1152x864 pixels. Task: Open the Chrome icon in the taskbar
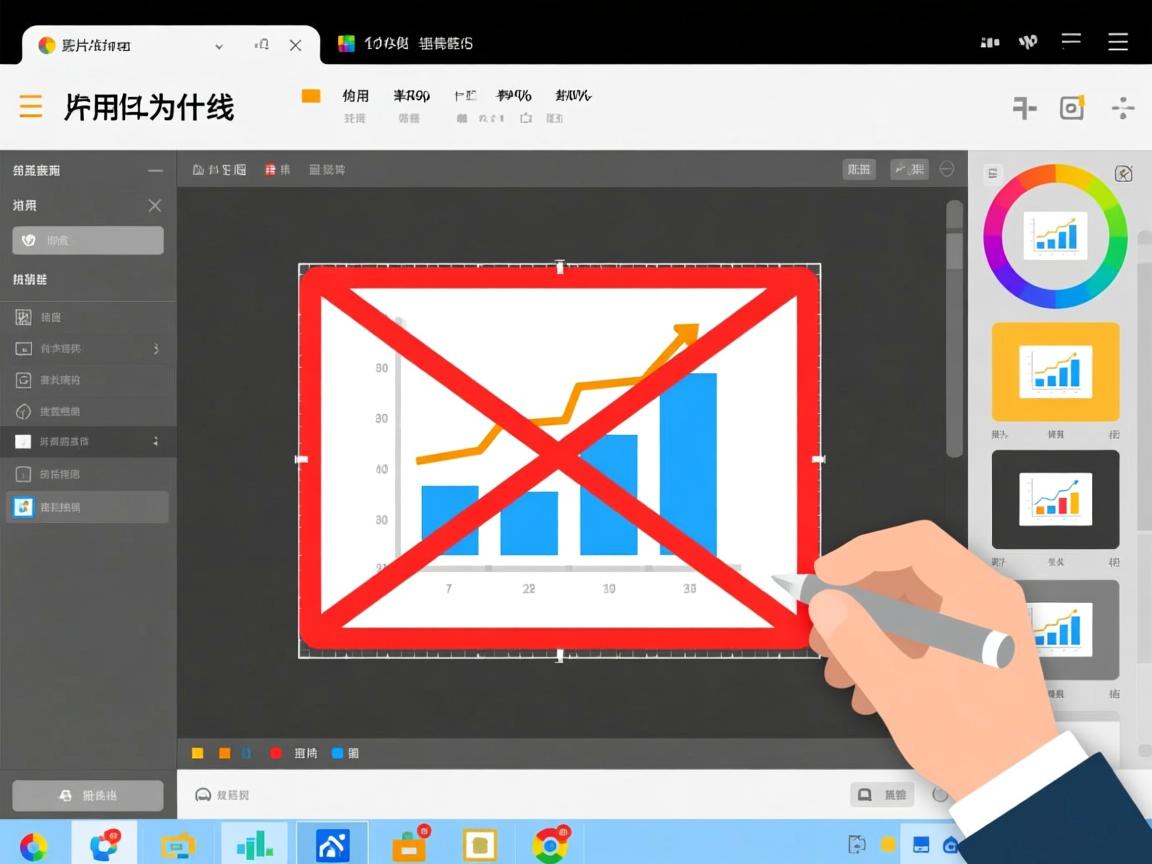click(549, 846)
